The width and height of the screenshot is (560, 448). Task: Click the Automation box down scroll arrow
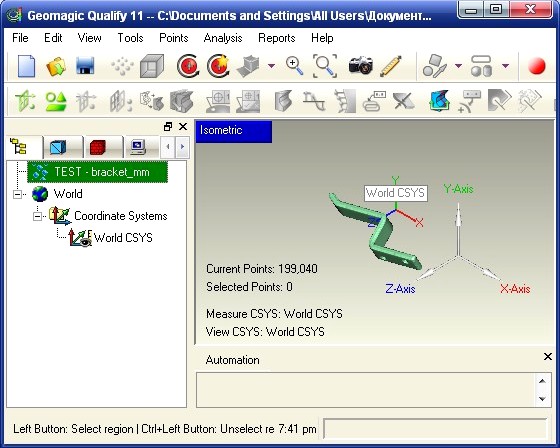tap(542, 399)
